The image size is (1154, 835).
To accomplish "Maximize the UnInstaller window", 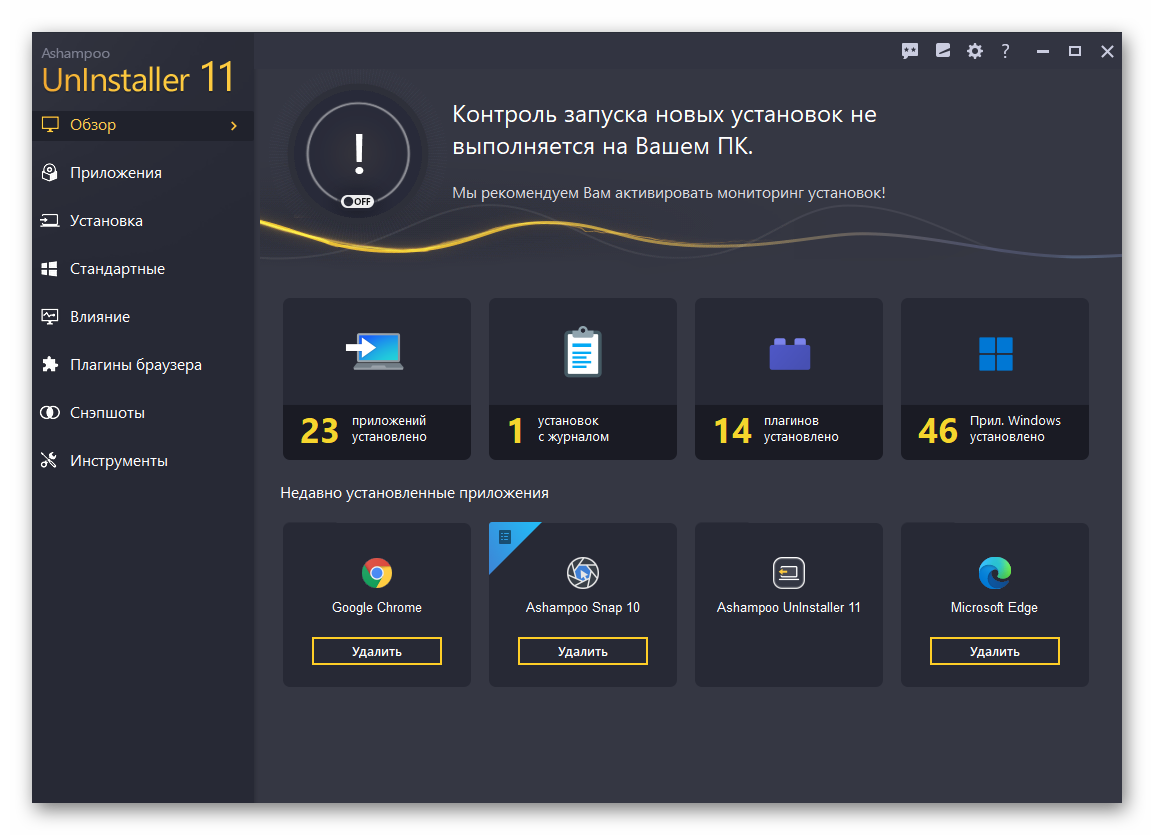I will pyautogui.click(x=1075, y=51).
